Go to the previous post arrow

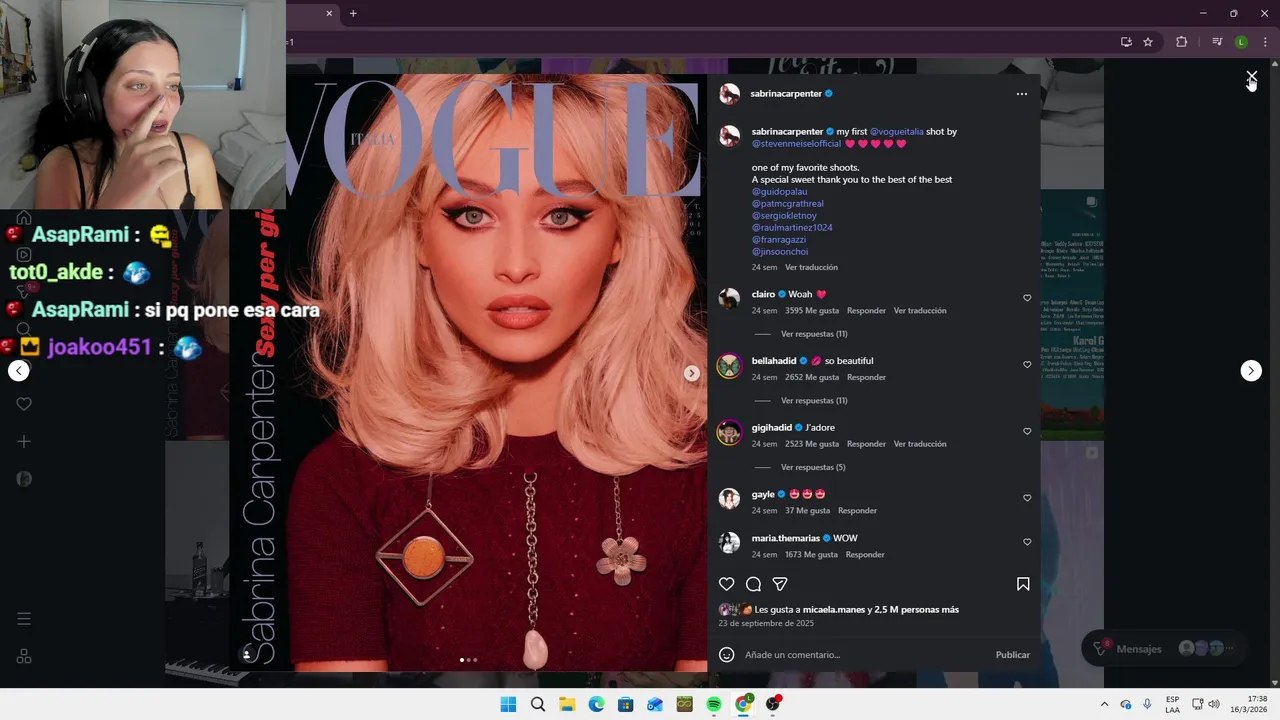point(19,371)
